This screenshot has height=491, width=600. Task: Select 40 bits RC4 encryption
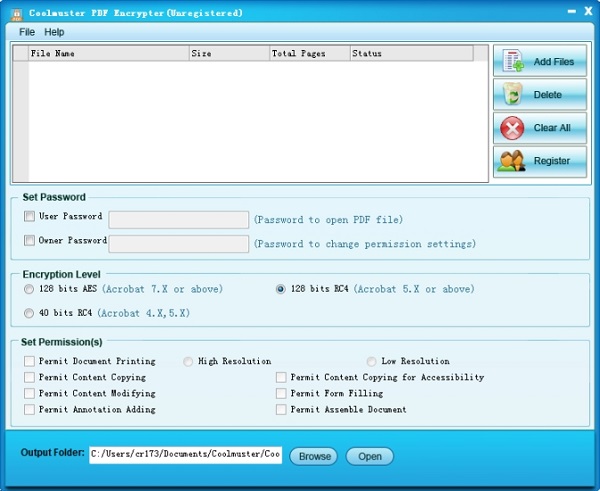tap(29, 313)
